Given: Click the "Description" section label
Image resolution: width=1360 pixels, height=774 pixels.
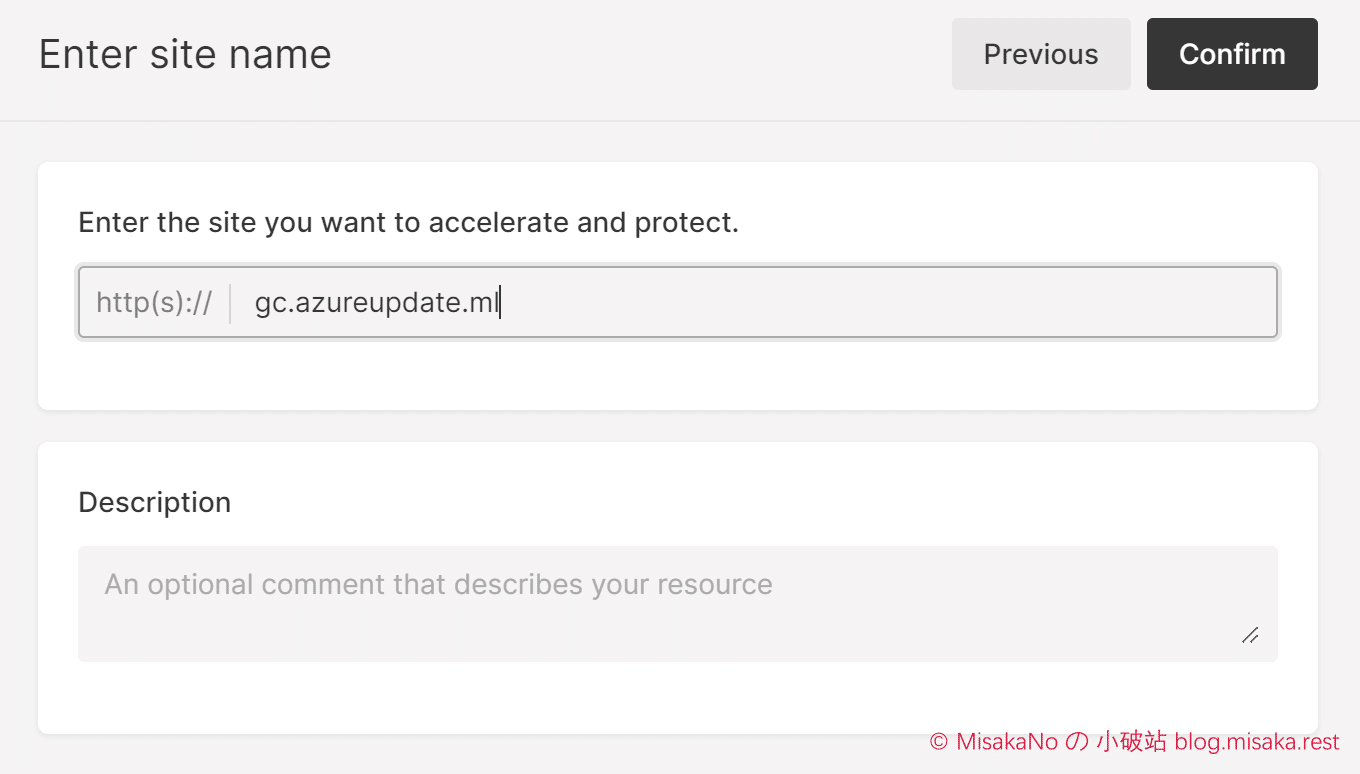Looking at the screenshot, I should 154,502.
